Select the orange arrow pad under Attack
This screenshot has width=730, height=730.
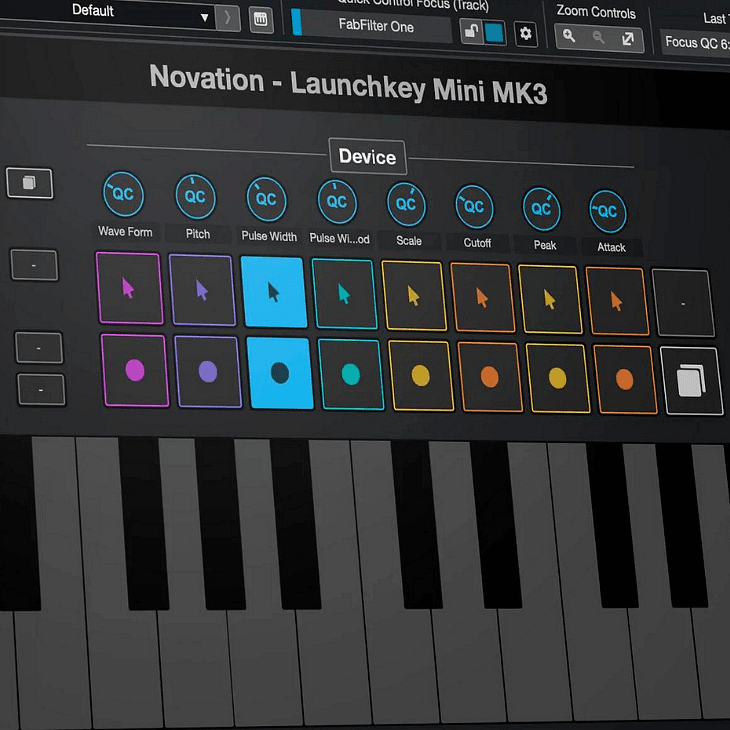[x=616, y=302]
